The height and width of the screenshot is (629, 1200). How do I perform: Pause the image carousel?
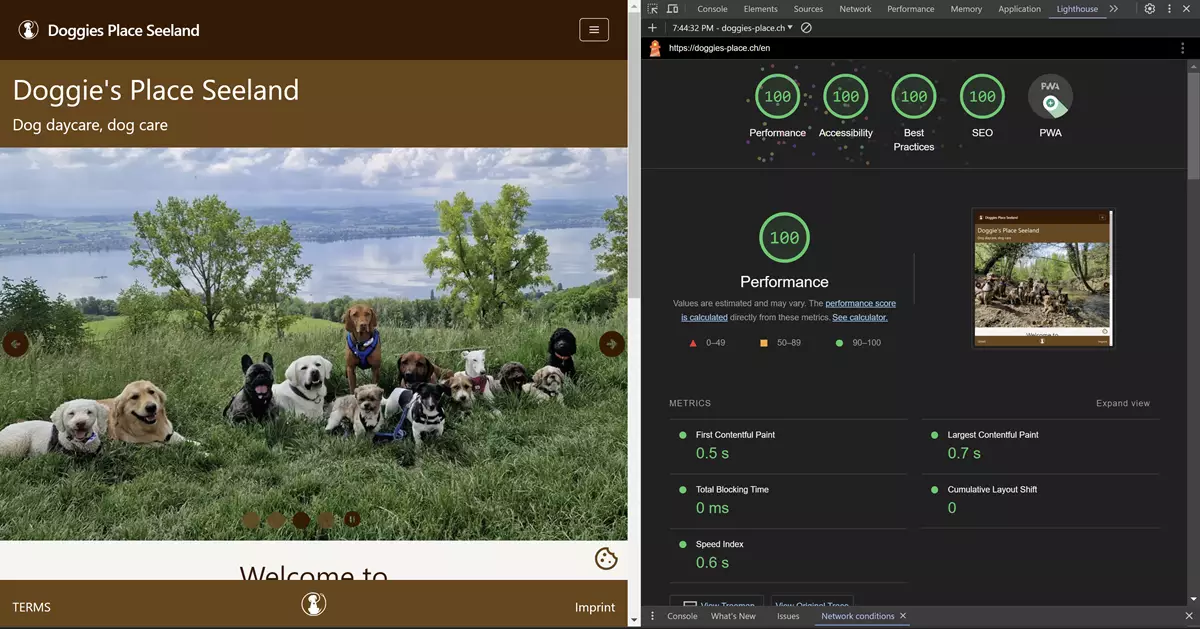352,519
